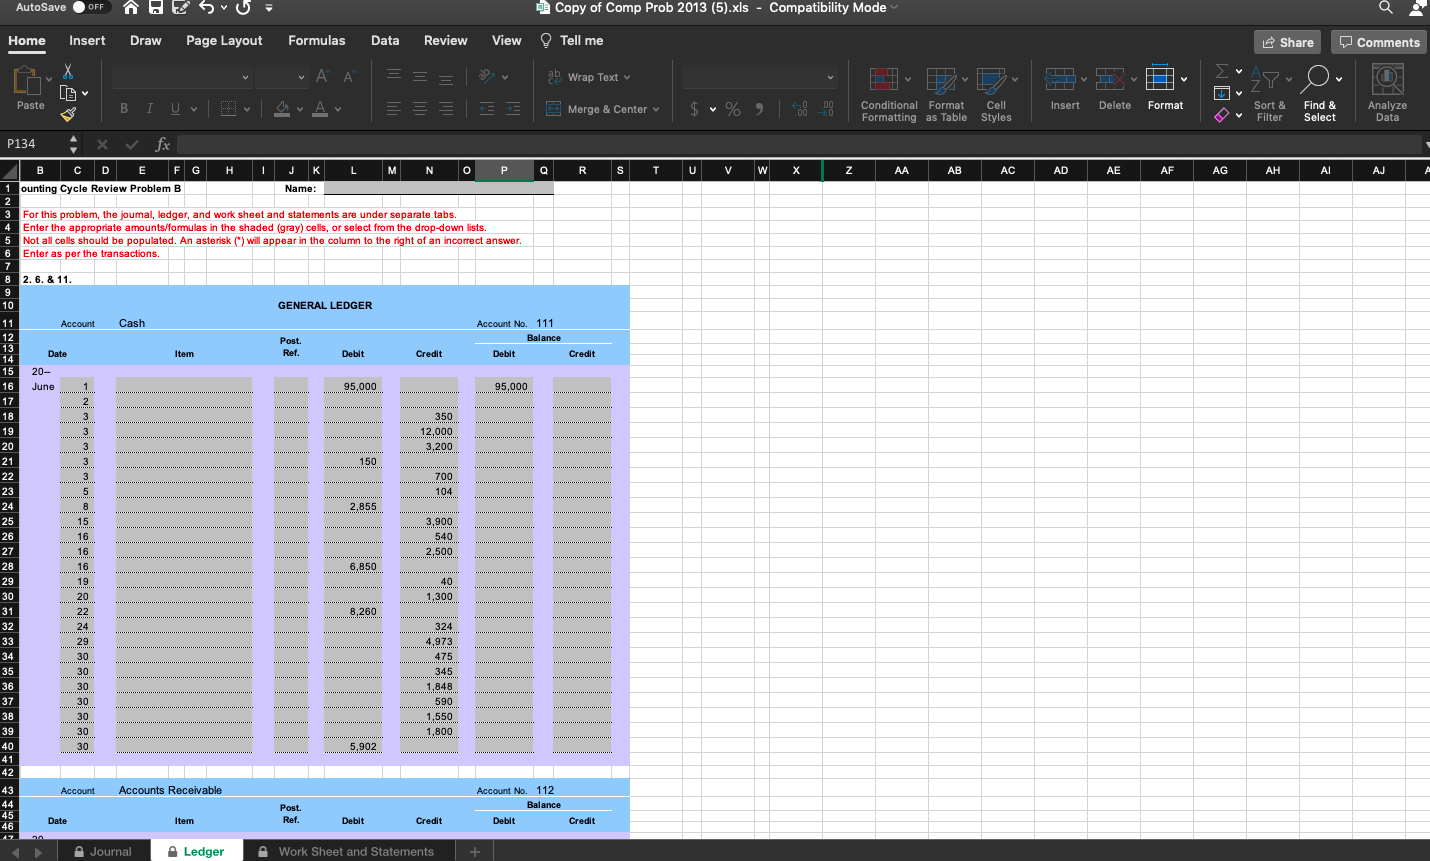Toggle Middle Align
This screenshot has height=861, width=1430.
click(x=420, y=77)
